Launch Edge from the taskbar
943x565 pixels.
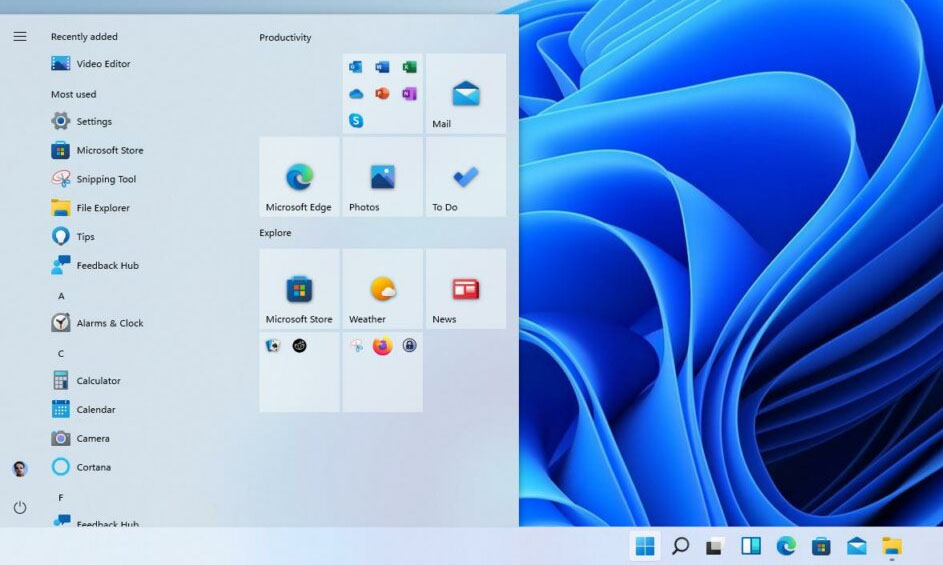pos(786,546)
